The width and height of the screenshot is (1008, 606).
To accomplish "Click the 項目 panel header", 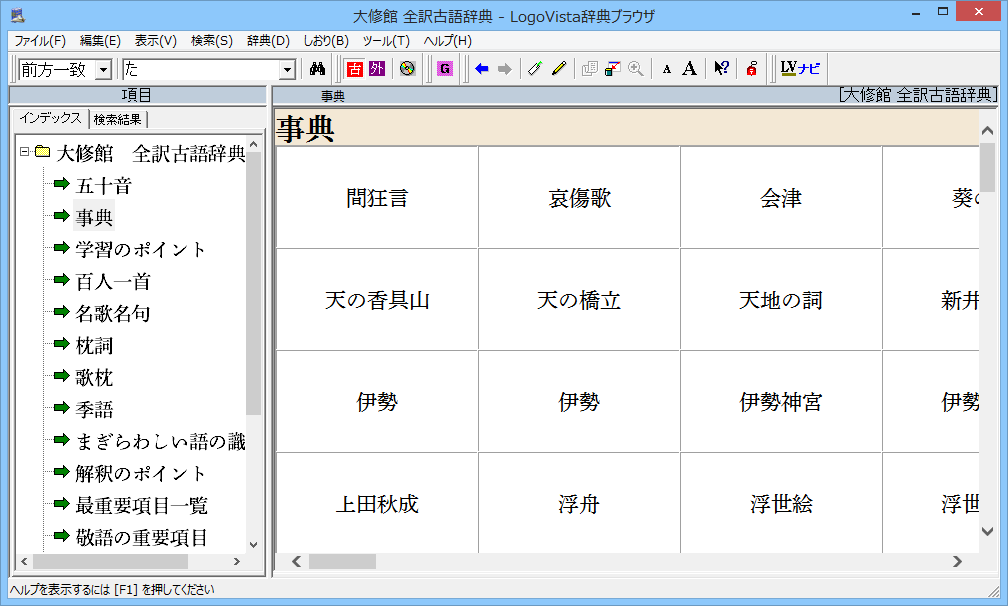I will click(x=138, y=96).
